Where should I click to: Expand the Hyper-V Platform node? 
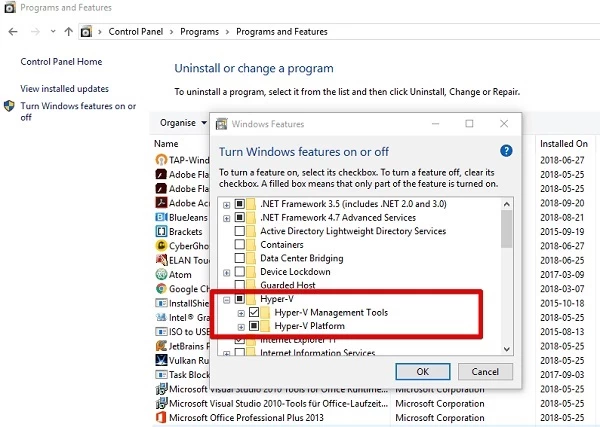pos(241,327)
